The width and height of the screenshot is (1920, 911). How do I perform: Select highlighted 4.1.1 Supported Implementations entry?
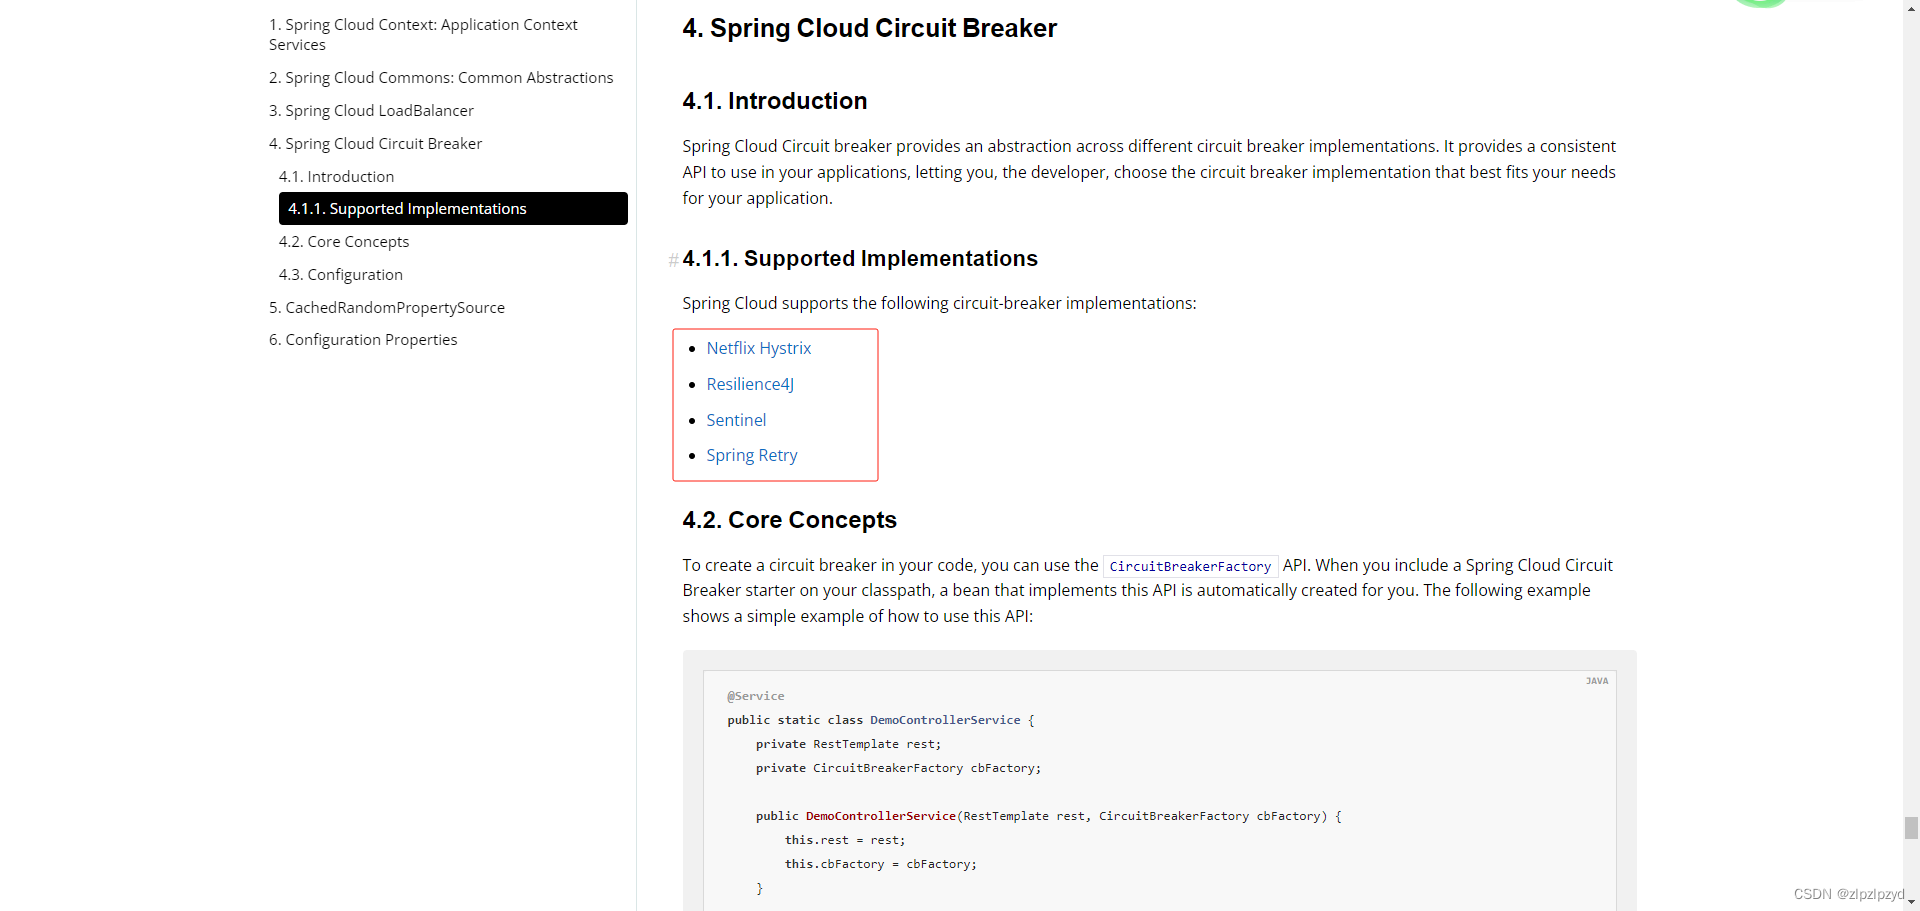click(x=406, y=208)
